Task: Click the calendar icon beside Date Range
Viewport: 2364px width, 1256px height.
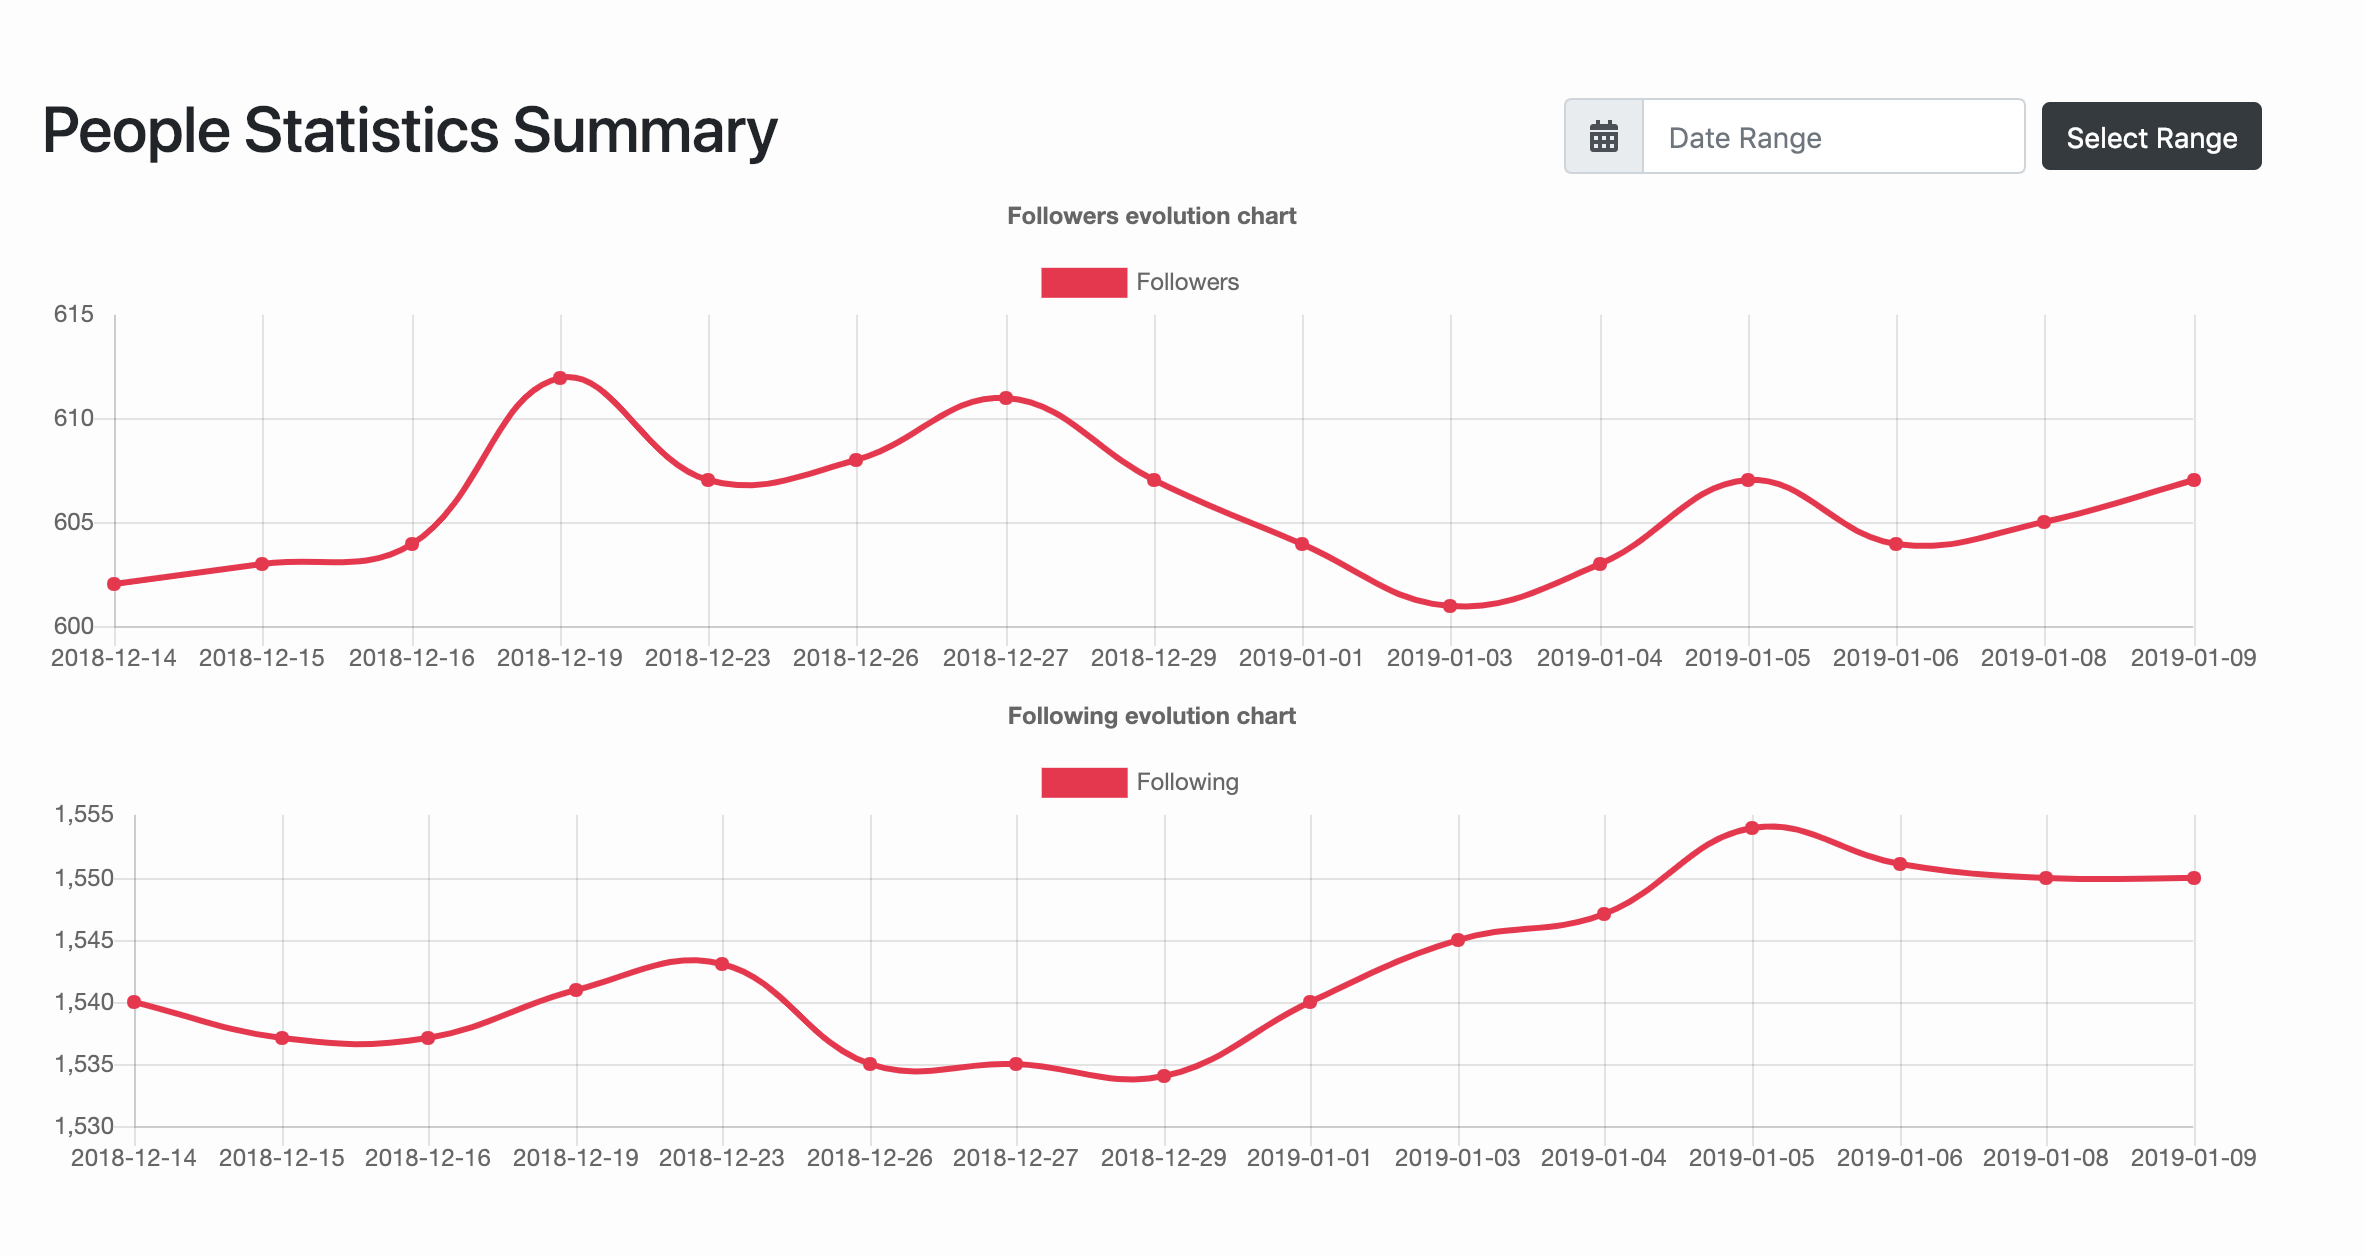Action: [1603, 137]
